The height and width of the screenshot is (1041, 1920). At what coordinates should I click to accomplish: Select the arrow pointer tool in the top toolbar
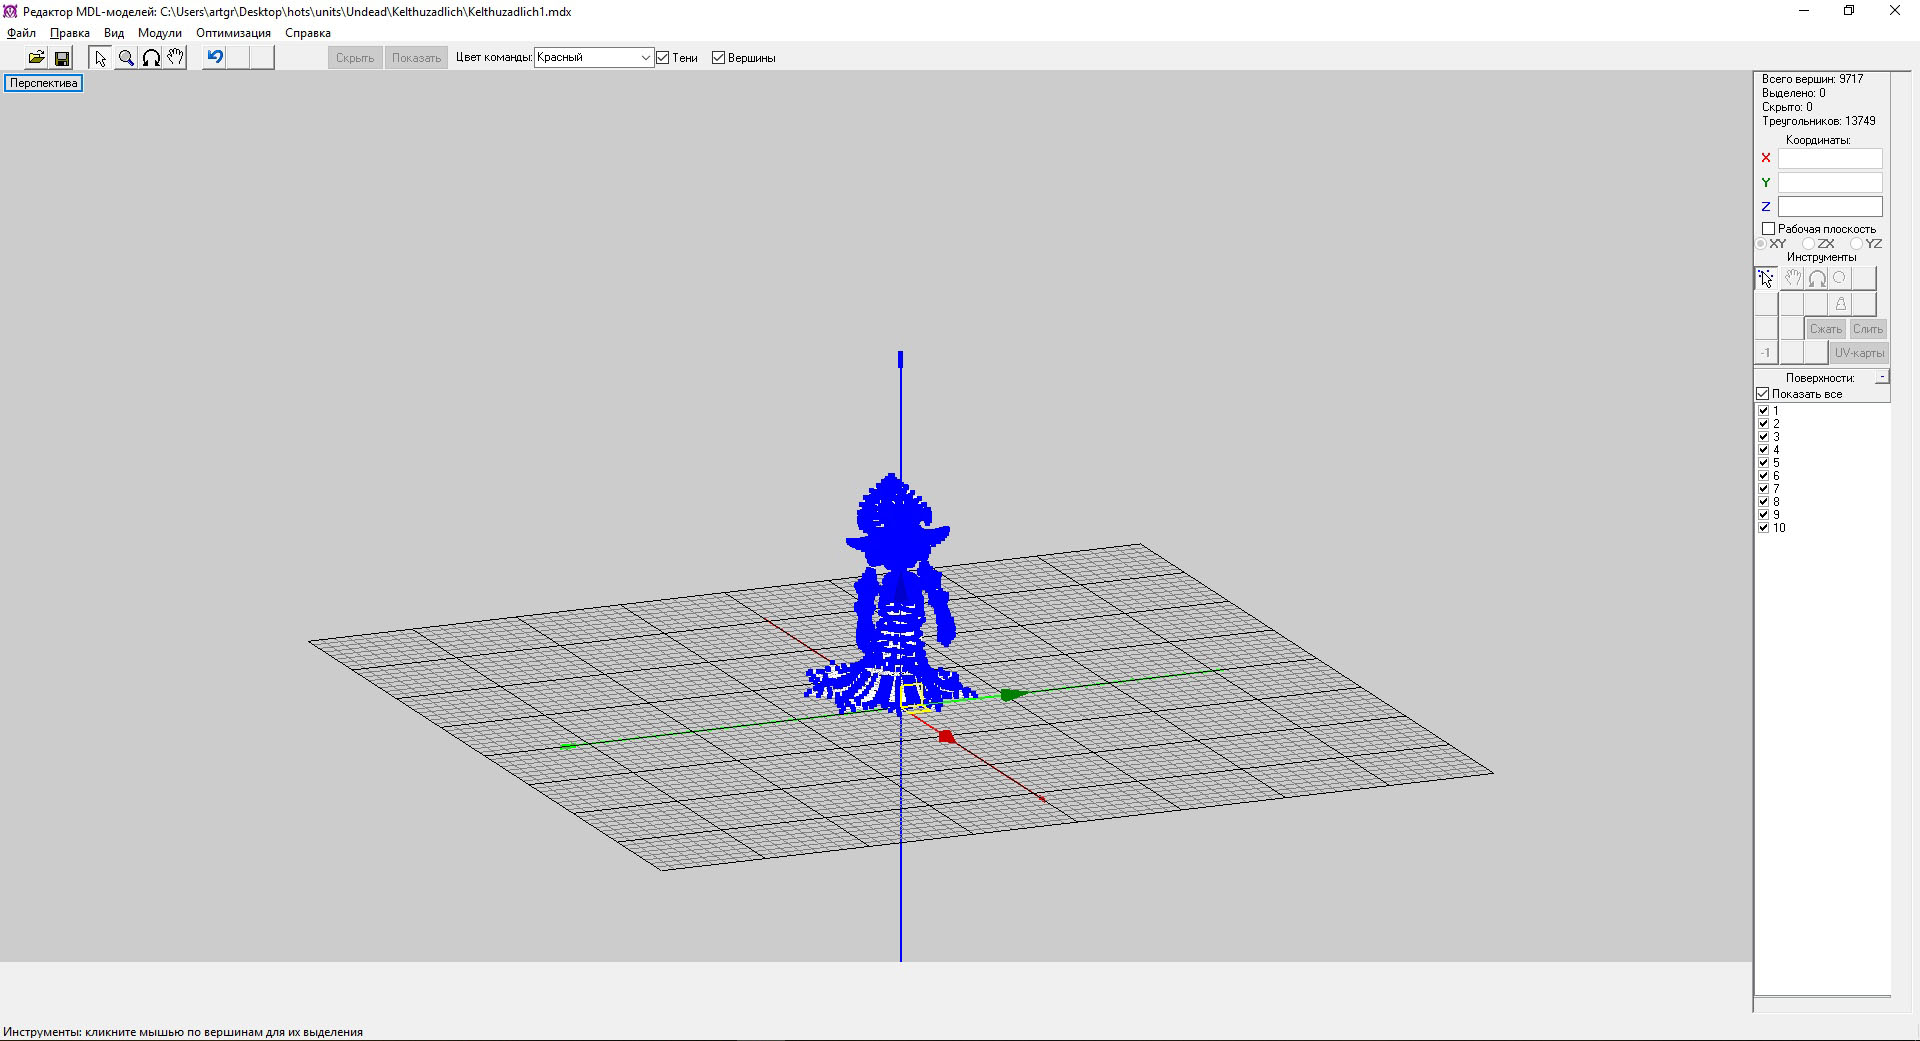100,58
